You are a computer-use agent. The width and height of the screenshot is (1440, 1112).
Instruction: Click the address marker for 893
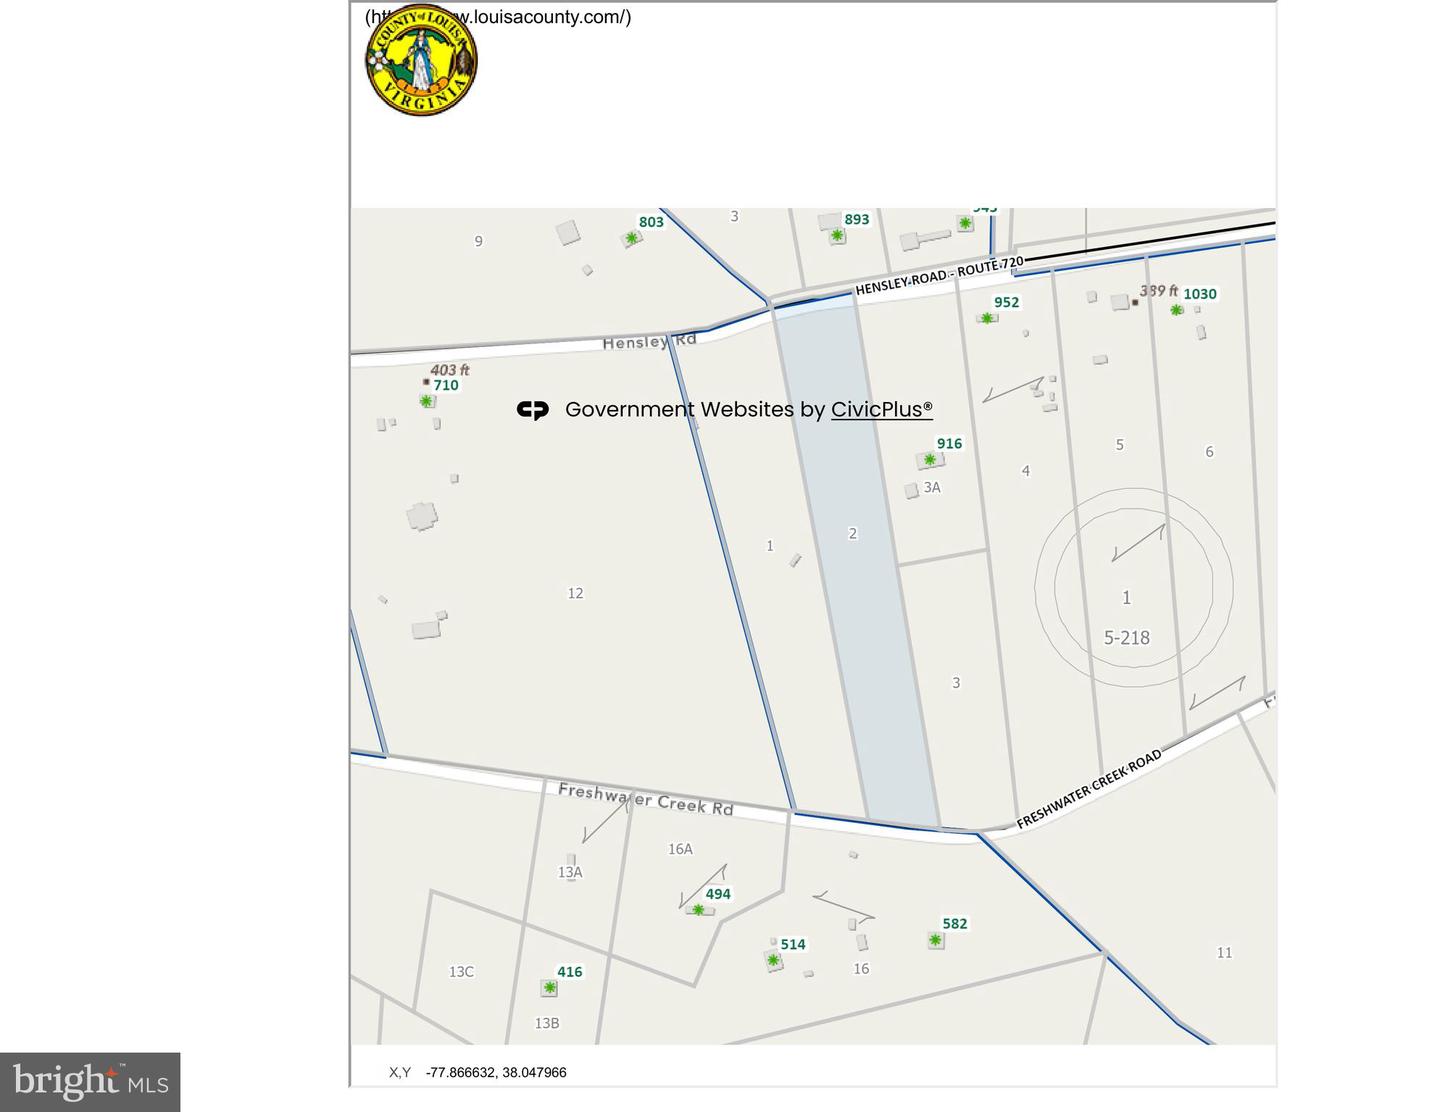tap(837, 236)
